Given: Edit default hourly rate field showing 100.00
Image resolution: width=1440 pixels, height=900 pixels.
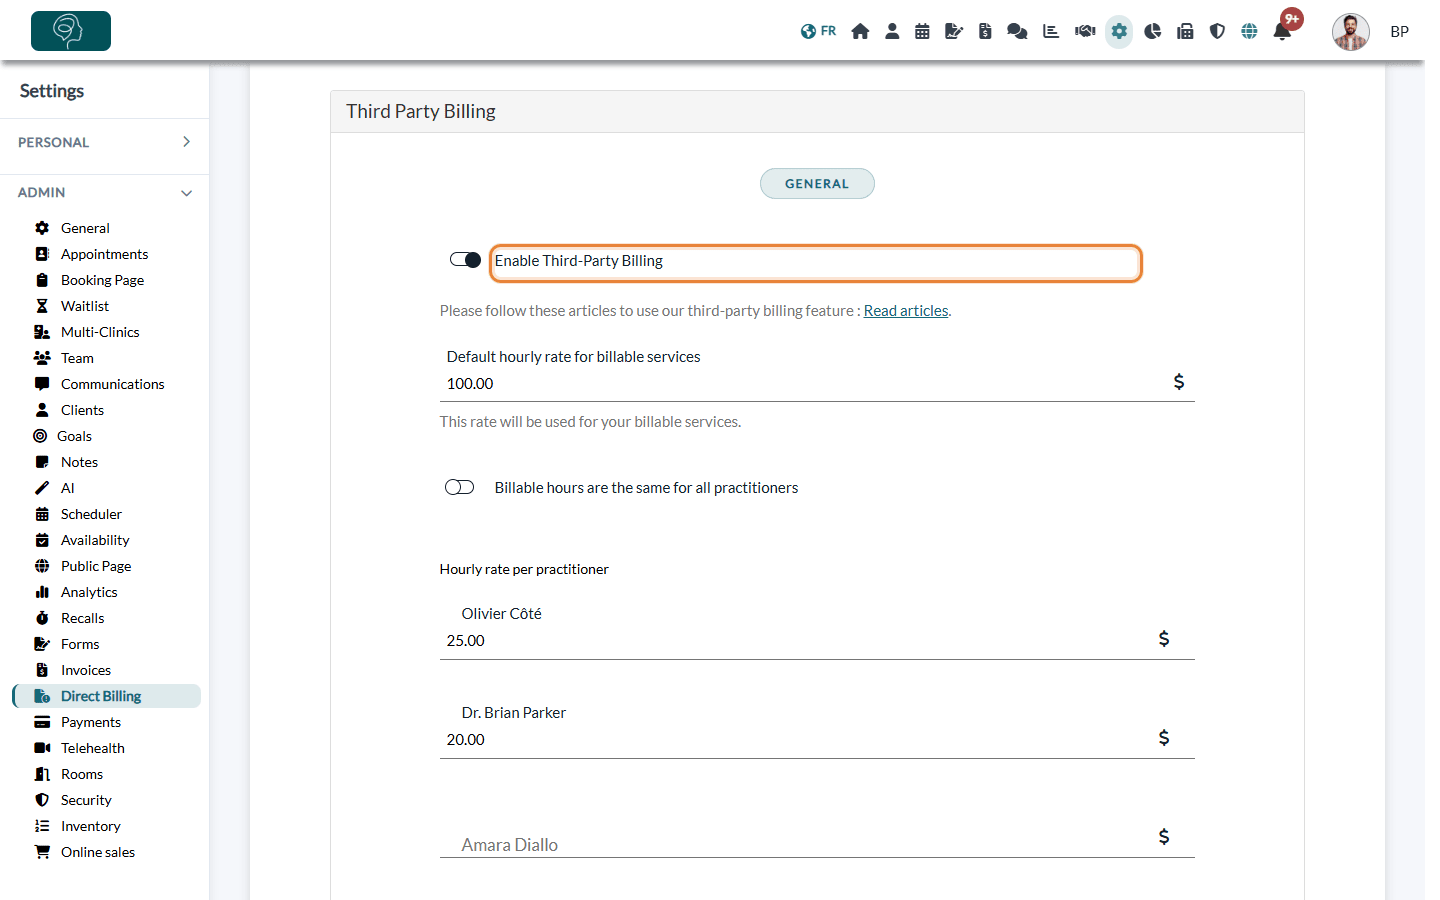Looking at the screenshot, I should [817, 384].
